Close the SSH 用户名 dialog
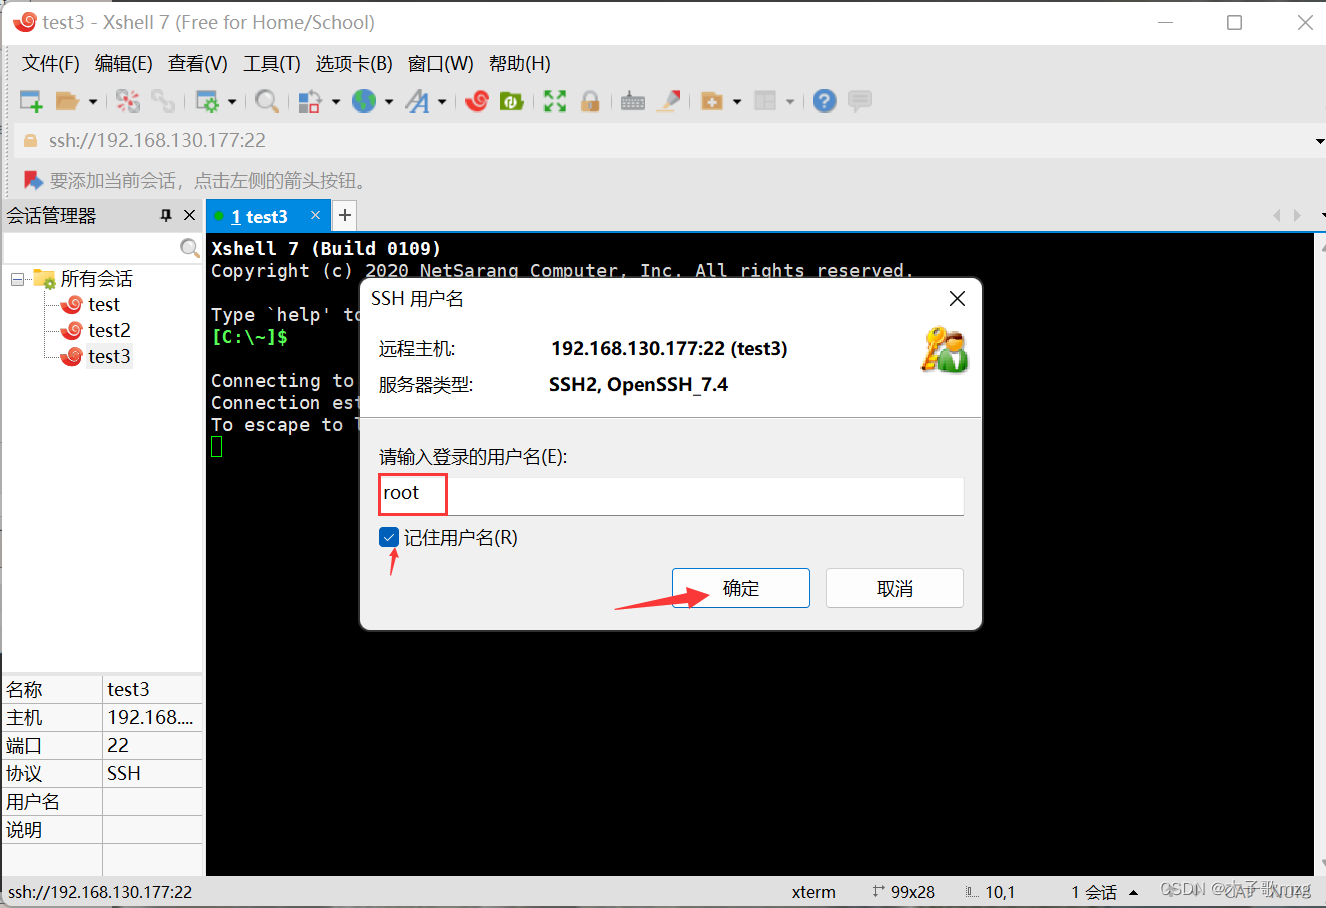Image resolution: width=1326 pixels, height=908 pixels. click(957, 299)
